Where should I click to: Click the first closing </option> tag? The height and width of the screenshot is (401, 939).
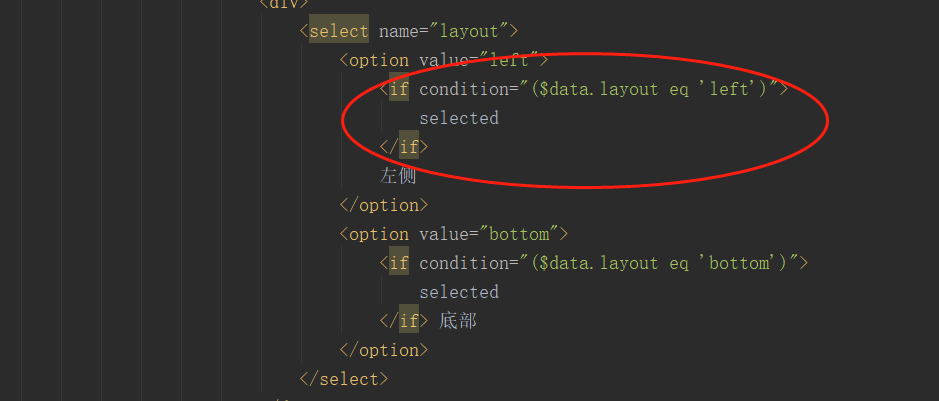point(383,205)
